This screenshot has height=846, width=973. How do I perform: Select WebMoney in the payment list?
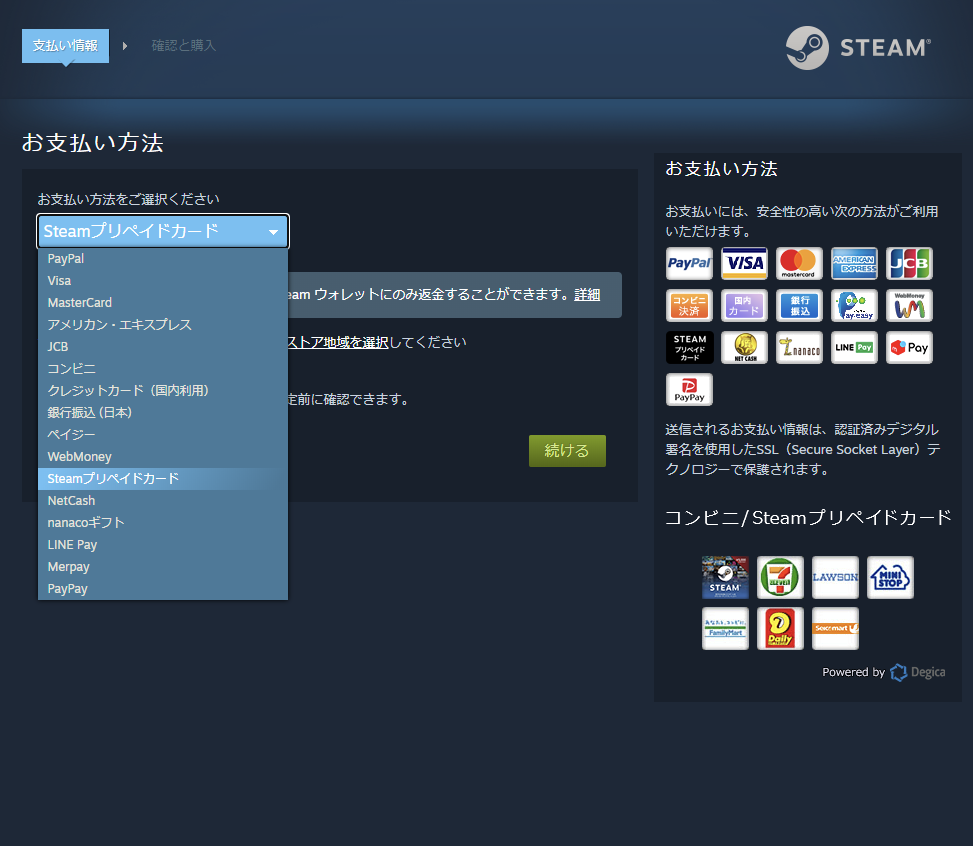(x=80, y=456)
